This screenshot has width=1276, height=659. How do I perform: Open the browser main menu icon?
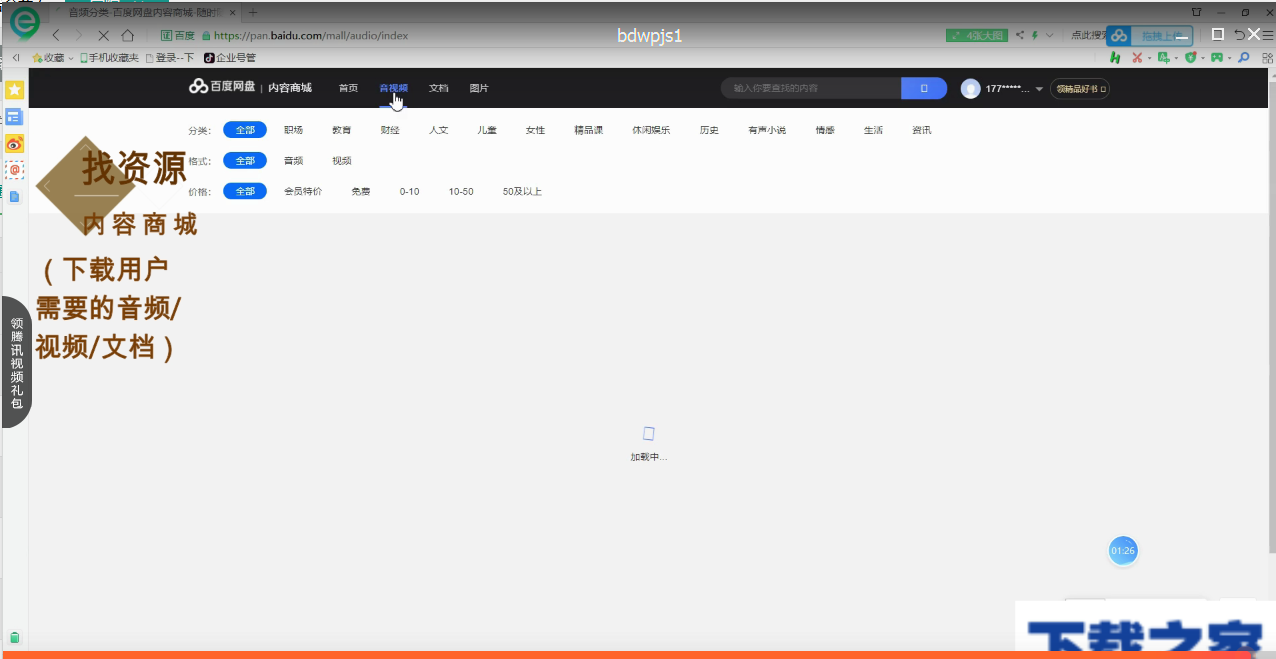click(x=1268, y=35)
